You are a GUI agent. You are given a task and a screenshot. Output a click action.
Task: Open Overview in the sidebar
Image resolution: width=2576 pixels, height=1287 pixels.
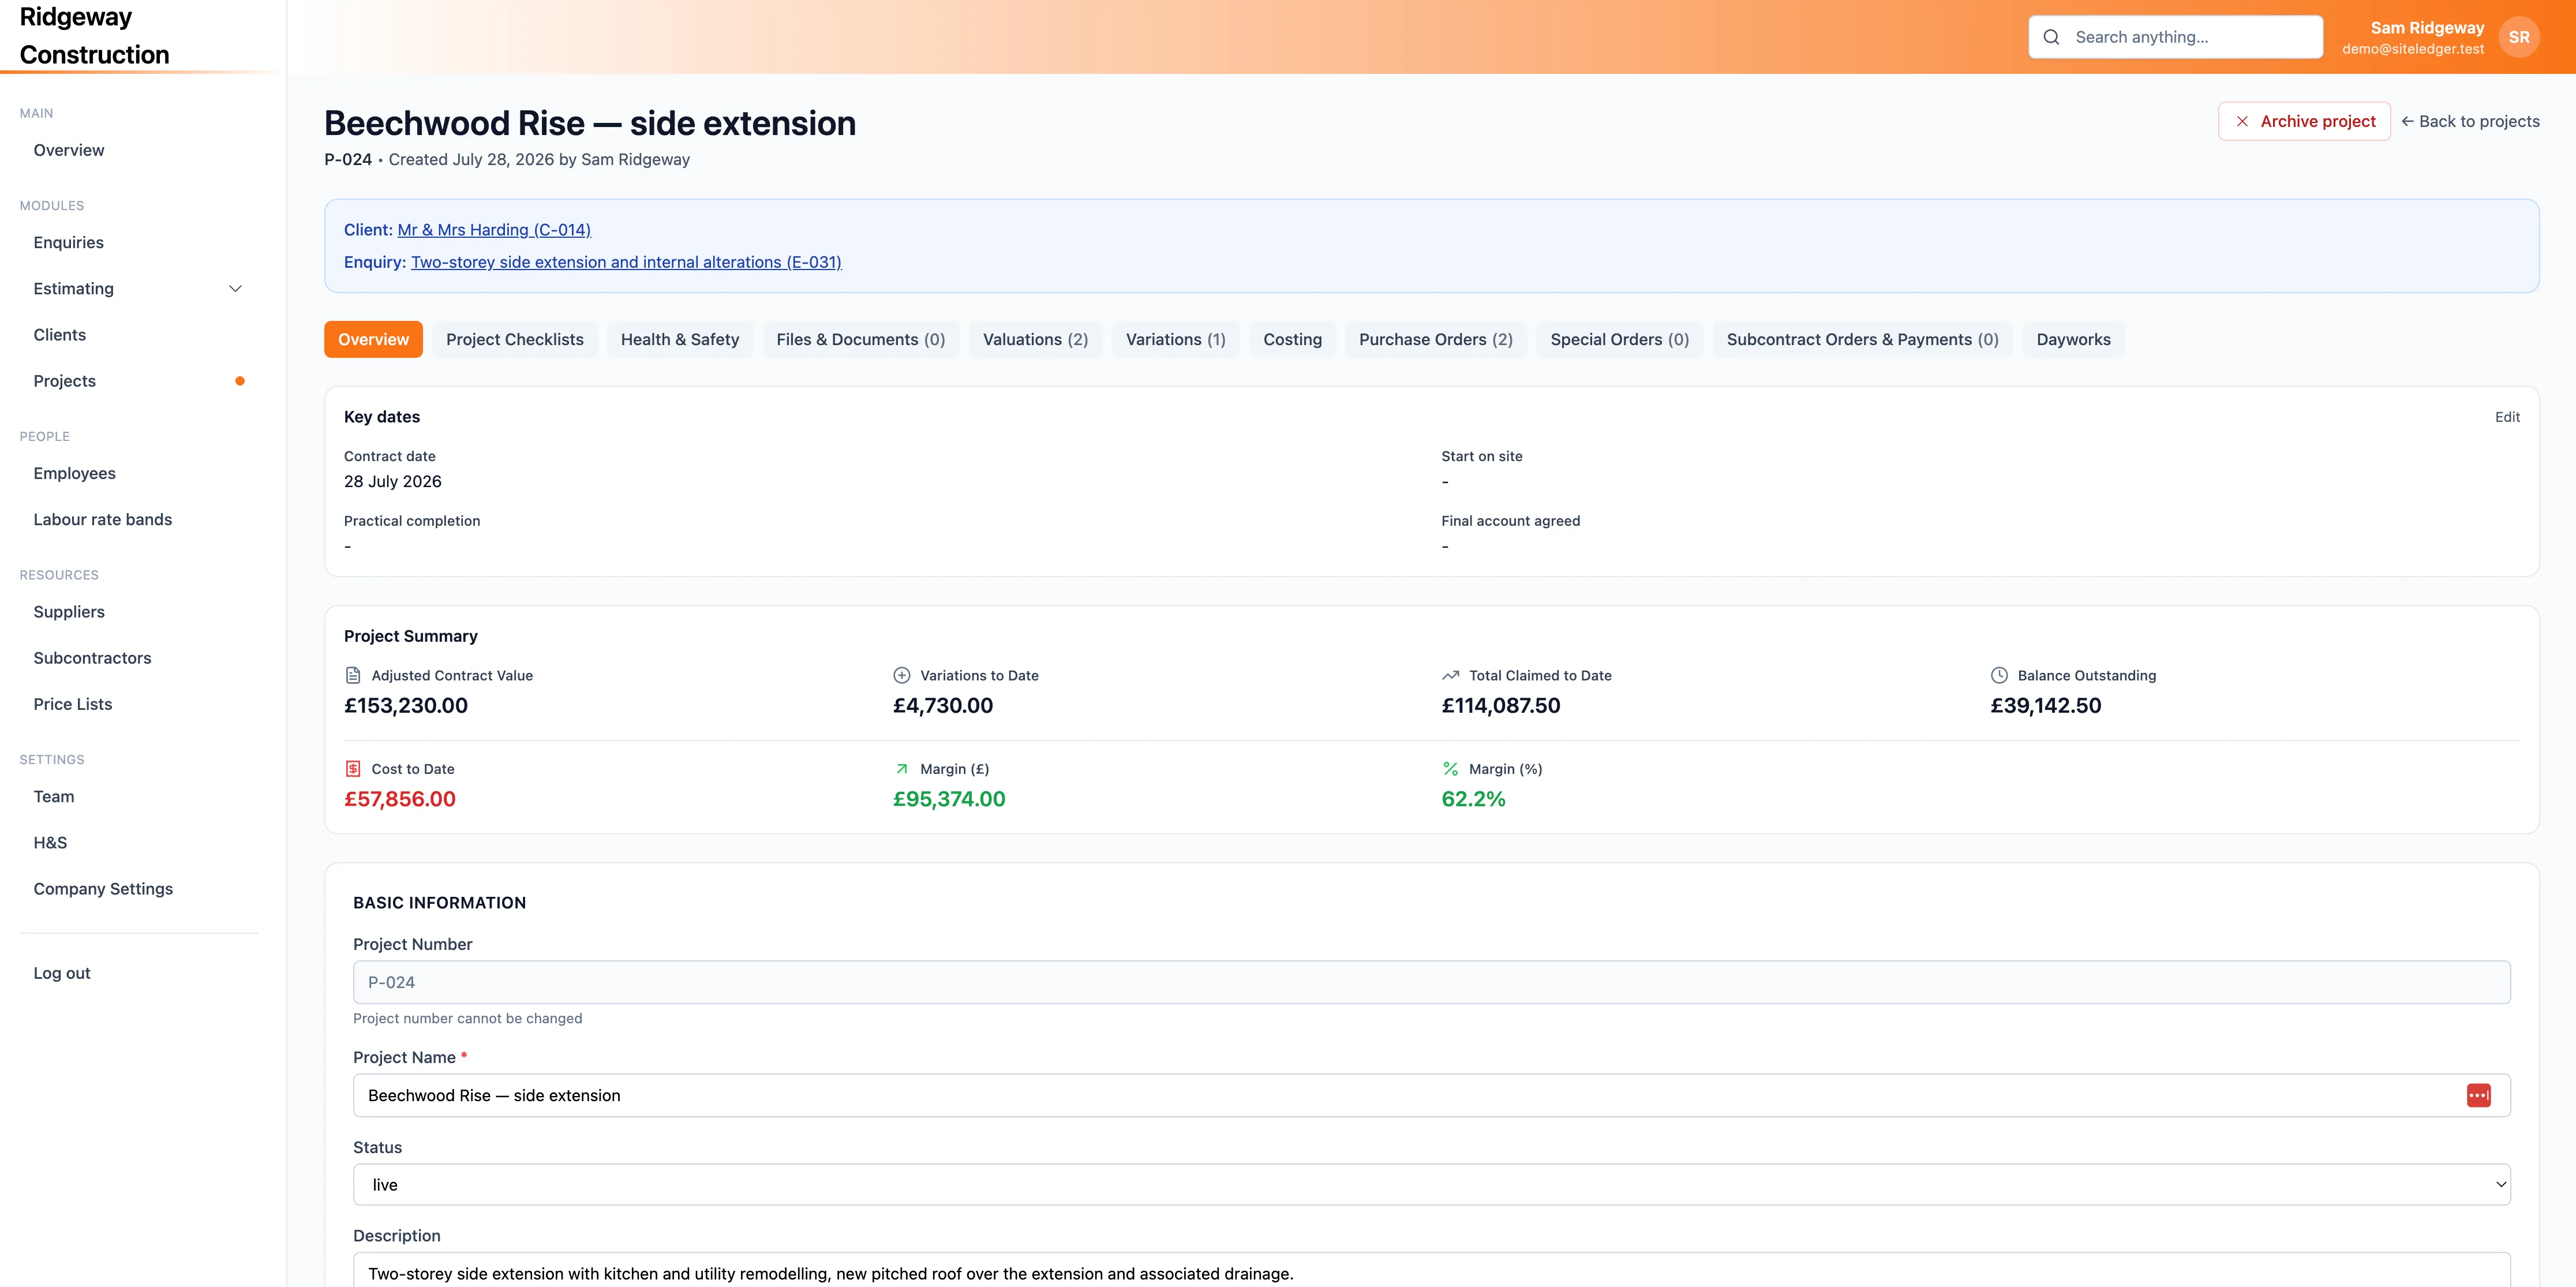[69, 150]
